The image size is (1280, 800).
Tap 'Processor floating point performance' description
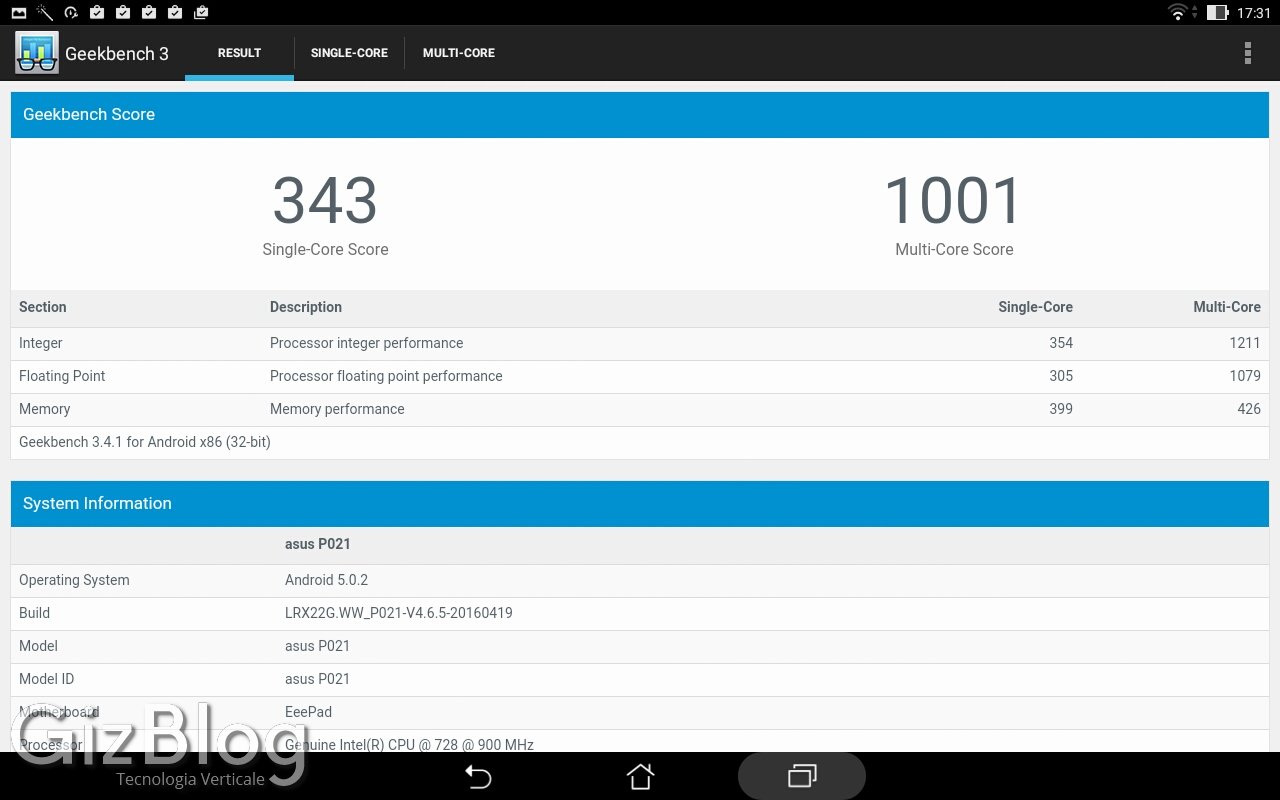point(386,376)
